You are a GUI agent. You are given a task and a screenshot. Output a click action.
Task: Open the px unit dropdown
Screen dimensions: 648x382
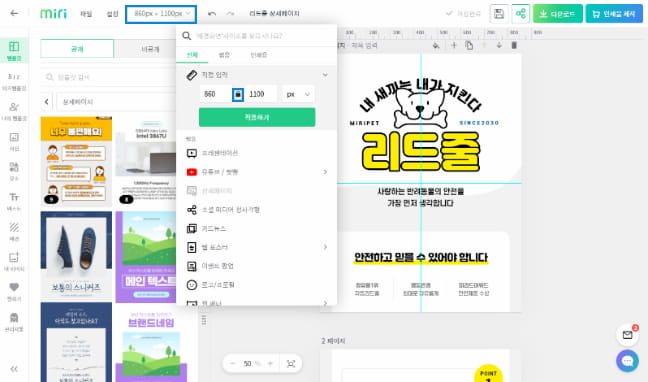(x=298, y=94)
